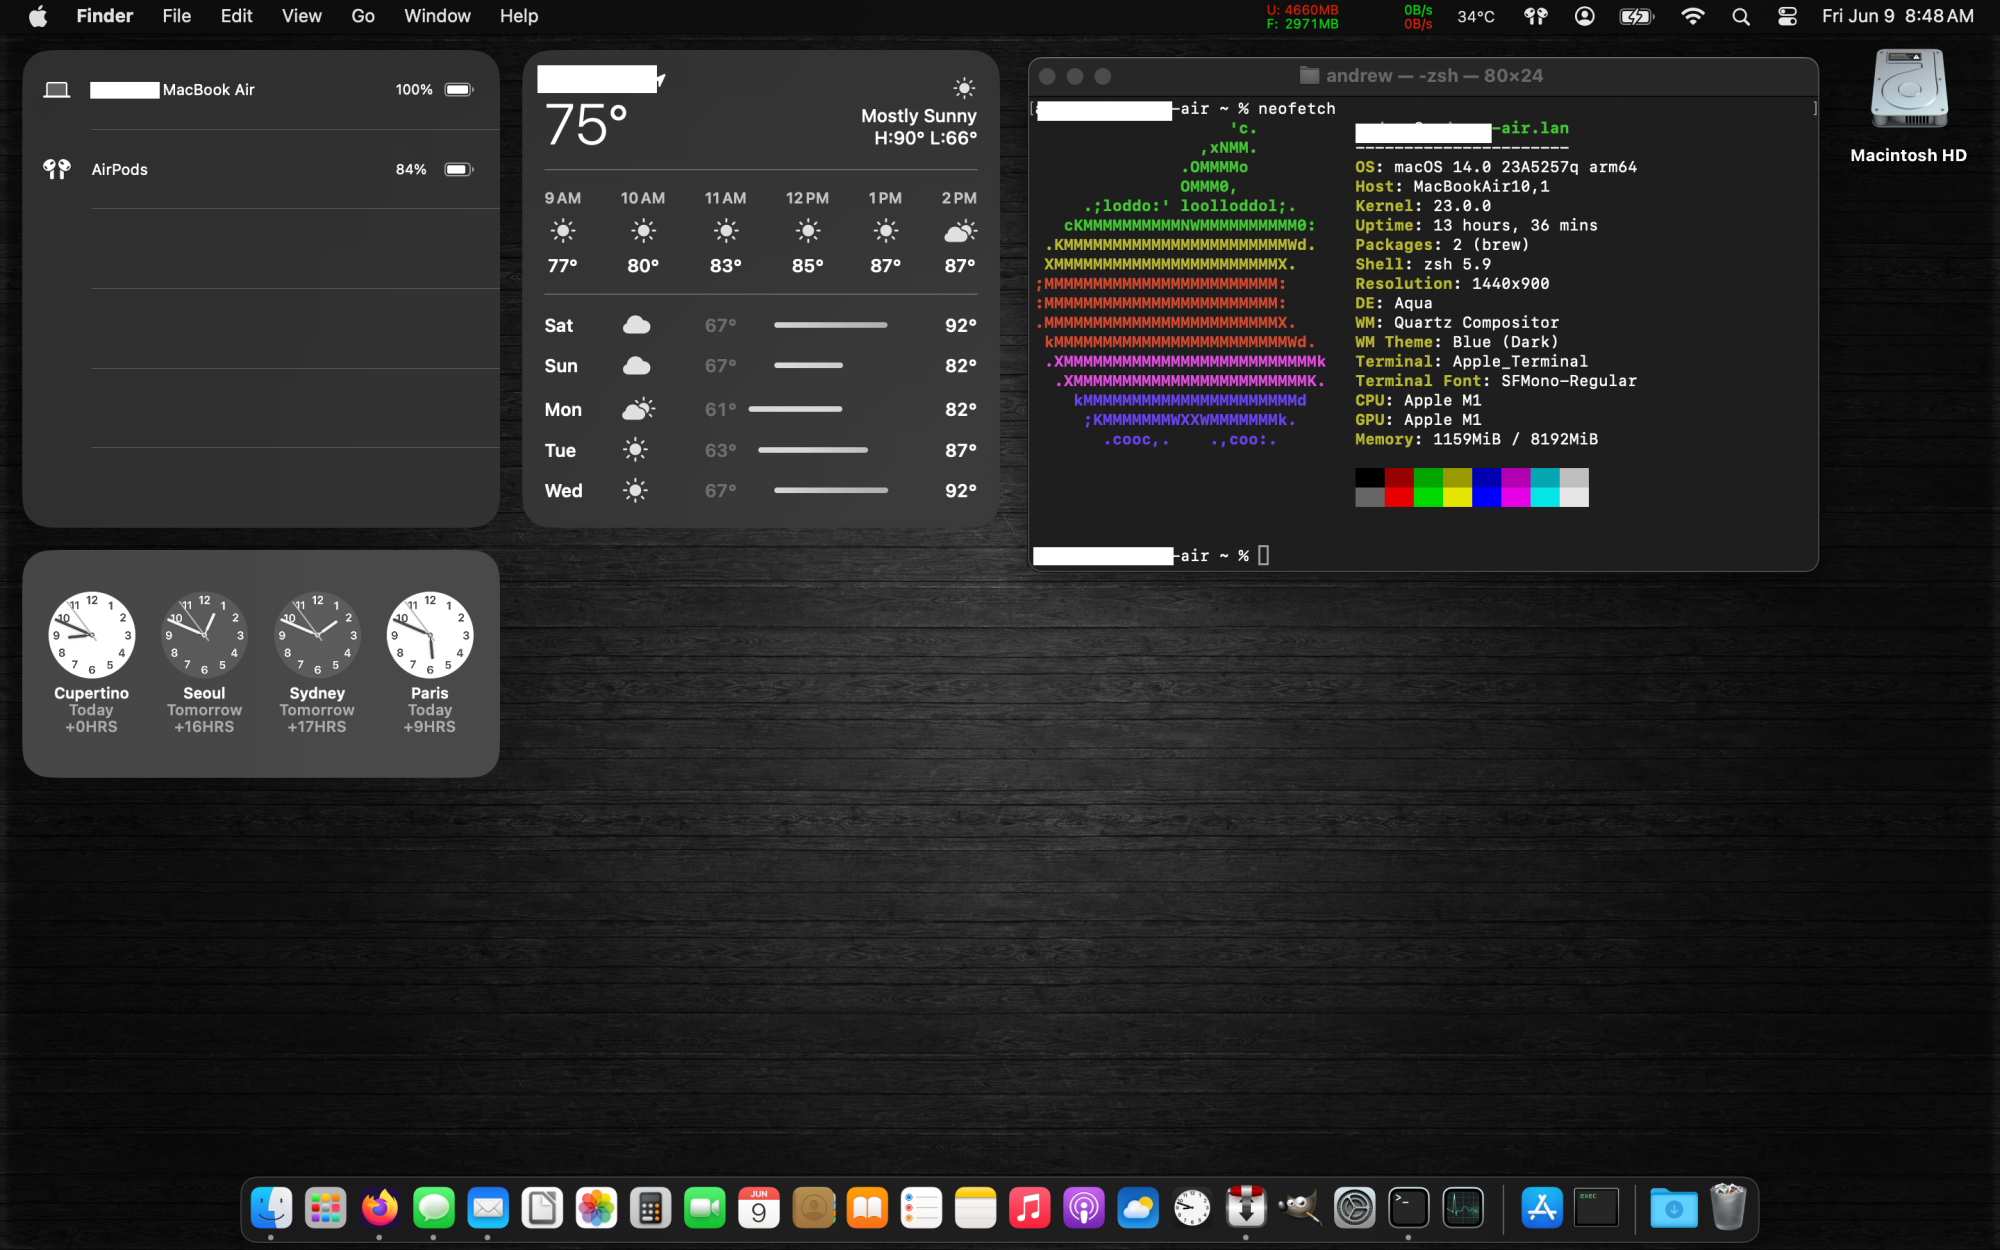Open Control Center in menu bar

click(1788, 16)
